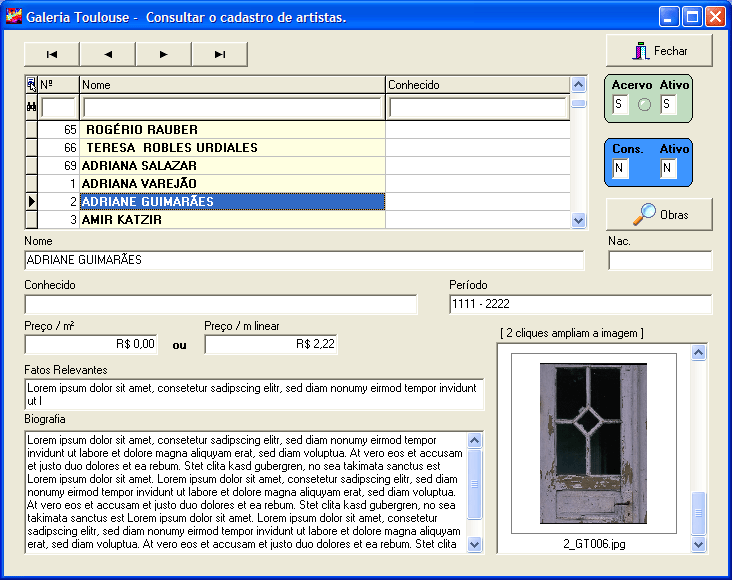Click the Preço / m linear field
732x580 pixels.
271,344
